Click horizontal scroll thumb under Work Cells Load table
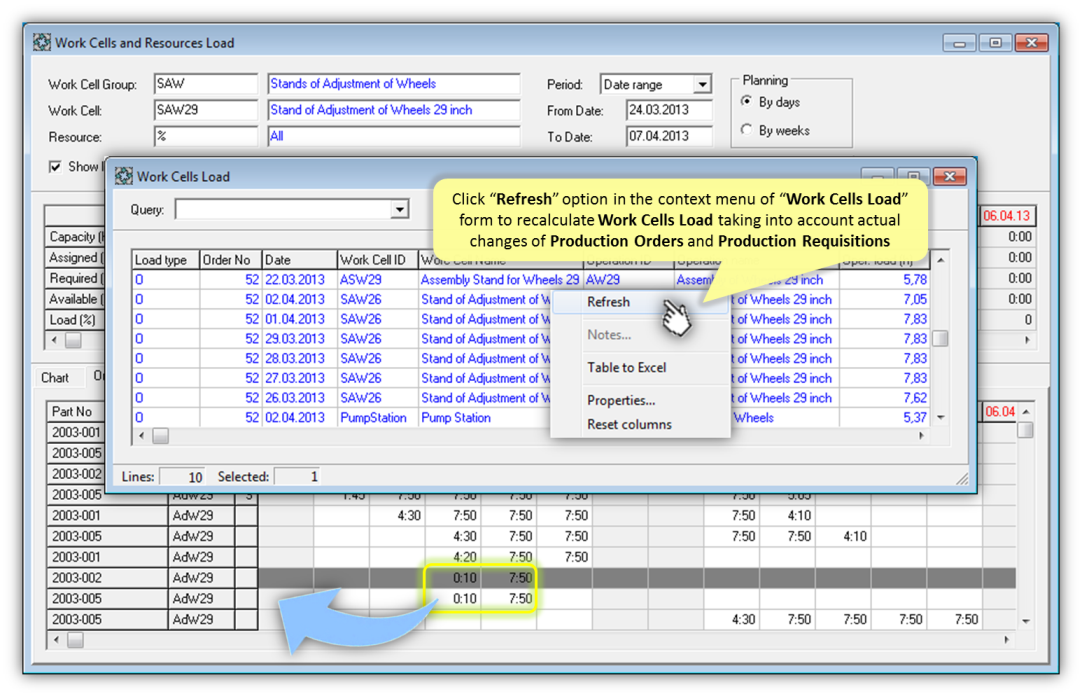1082x697 pixels. (x=160, y=435)
